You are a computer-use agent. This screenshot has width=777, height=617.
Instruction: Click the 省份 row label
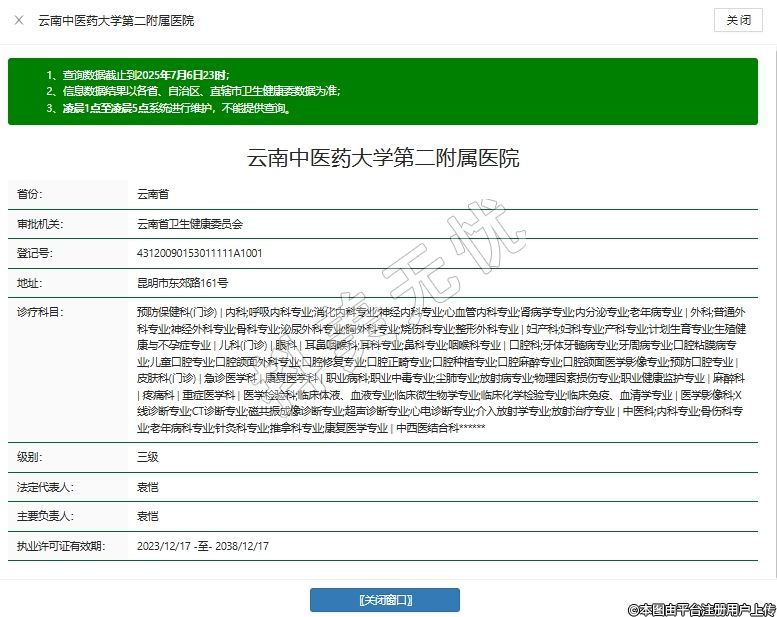coord(30,194)
